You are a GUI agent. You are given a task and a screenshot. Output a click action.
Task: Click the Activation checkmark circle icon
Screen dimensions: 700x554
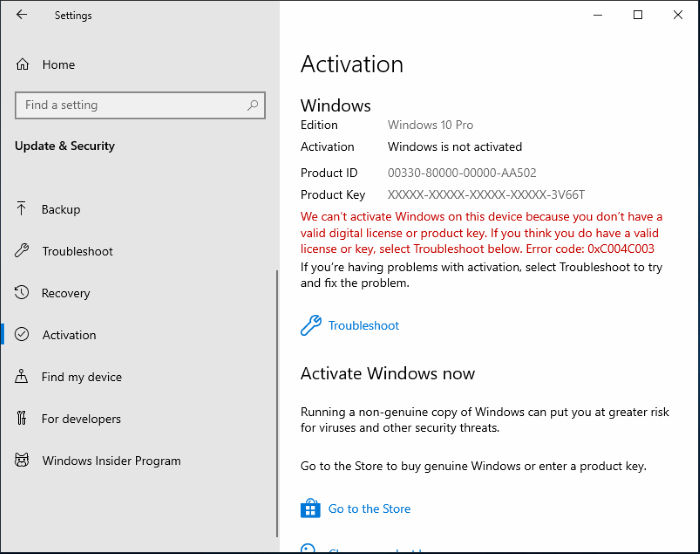(21, 334)
